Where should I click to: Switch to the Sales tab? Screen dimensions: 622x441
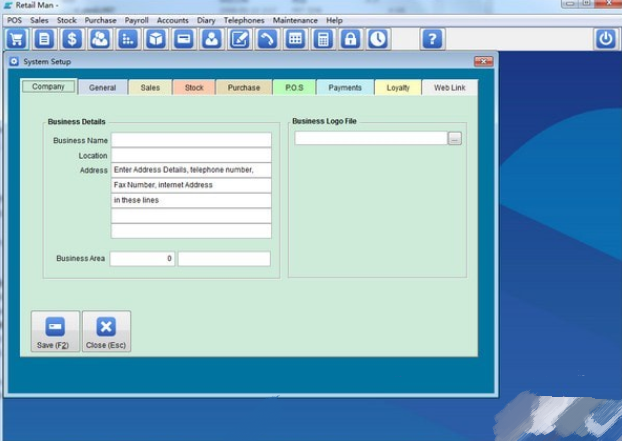tap(150, 88)
